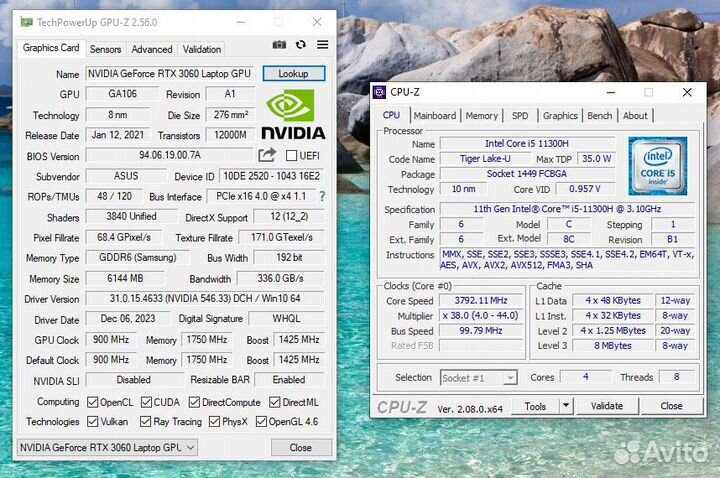Open the Socket #1 selection dropdown
Viewport: 720px width, 478px height.
pos(479,378)
